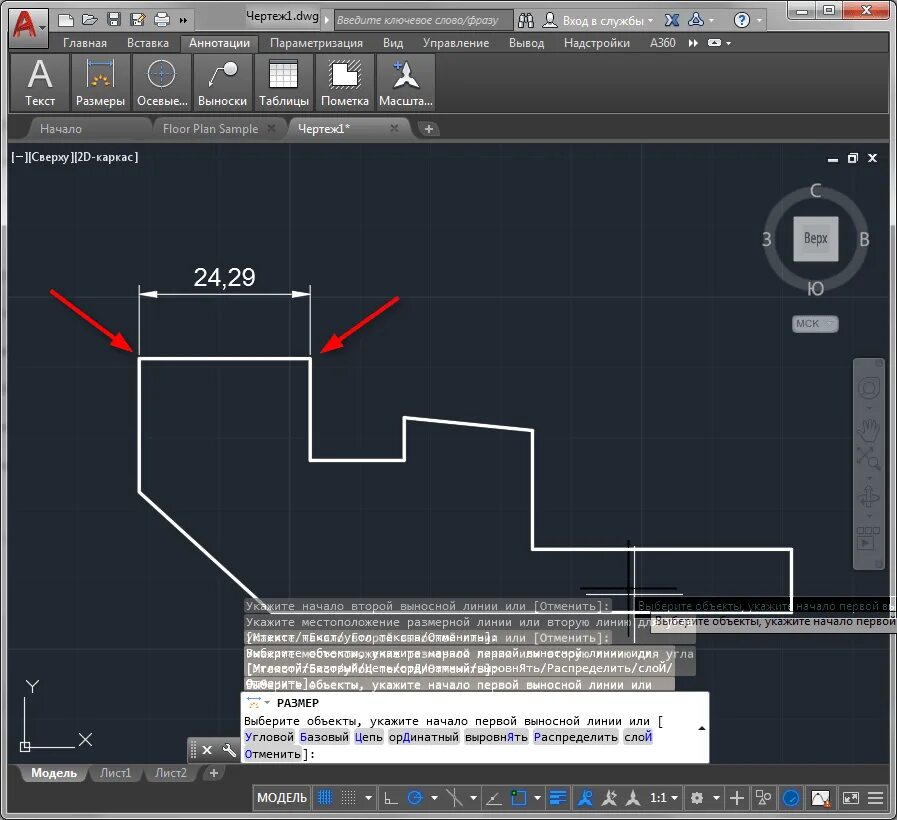Open command line settings wrench icon
Image resolution: width=897 pixels, height=820 pixels.
coord(228,750)
